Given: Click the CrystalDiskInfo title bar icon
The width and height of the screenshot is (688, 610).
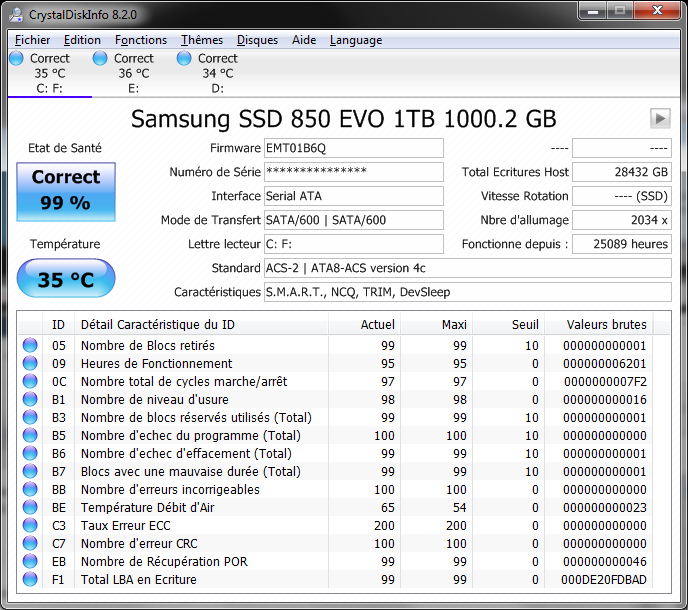Looking at the screenshot, I should (16, 15).
